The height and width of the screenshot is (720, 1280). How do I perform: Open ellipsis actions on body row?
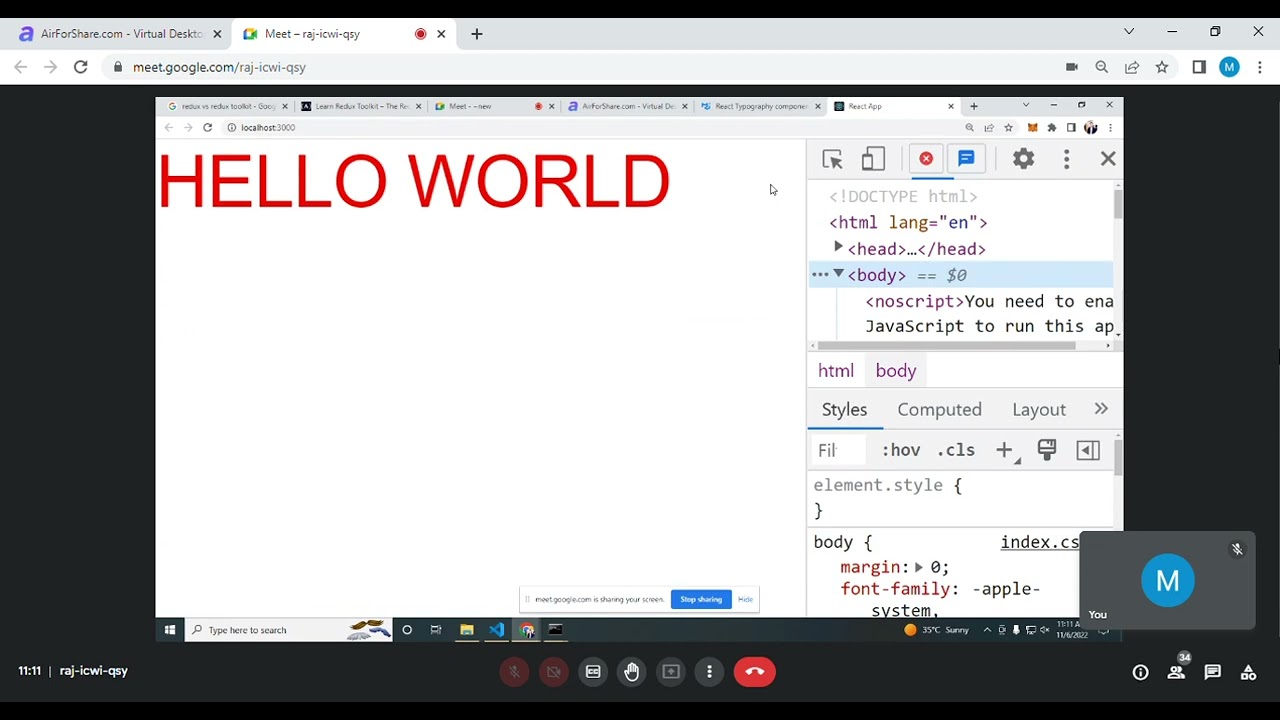coord(820,274)
